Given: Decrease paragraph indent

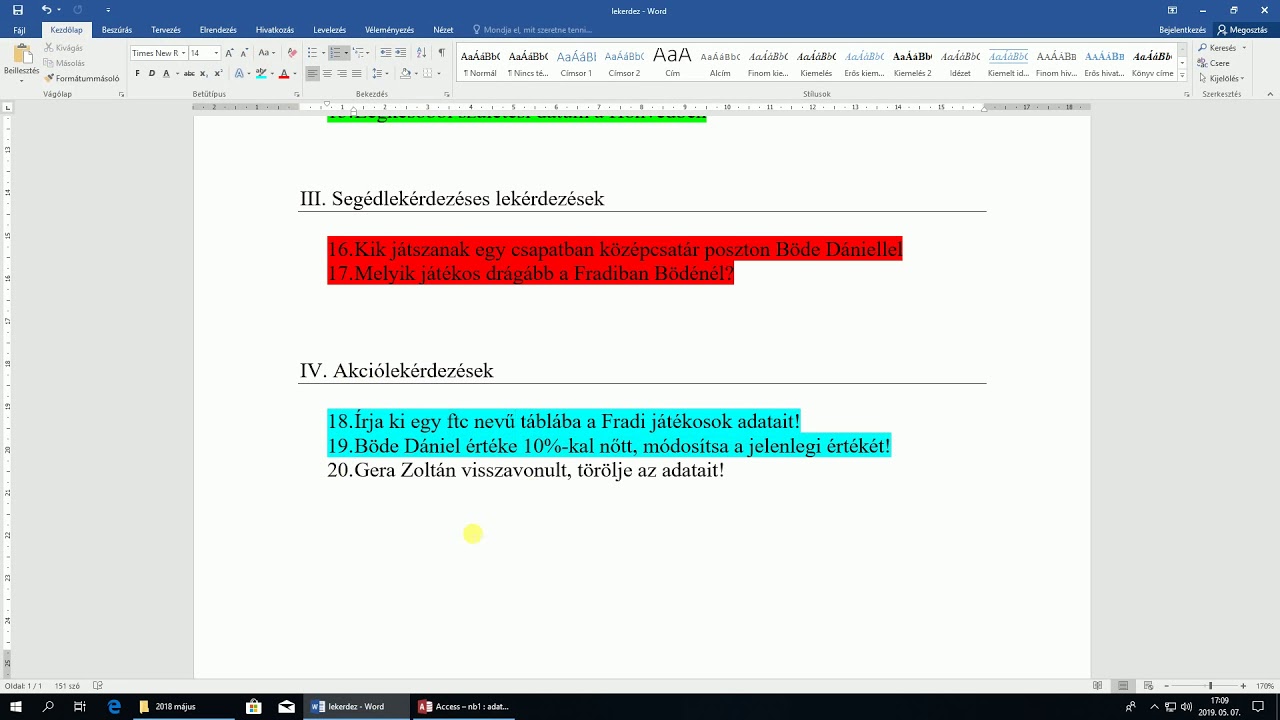Looking at the screenshot, I should coord(385,53).
